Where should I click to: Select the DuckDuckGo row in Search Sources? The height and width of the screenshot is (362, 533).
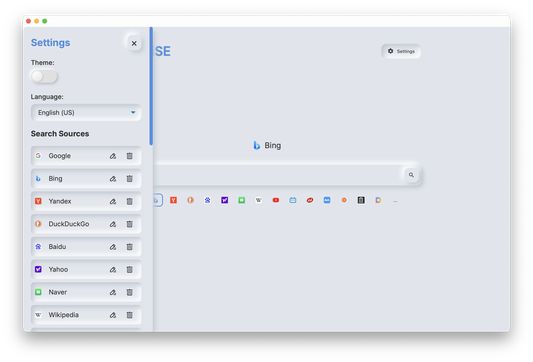click(x=86, y=224)
